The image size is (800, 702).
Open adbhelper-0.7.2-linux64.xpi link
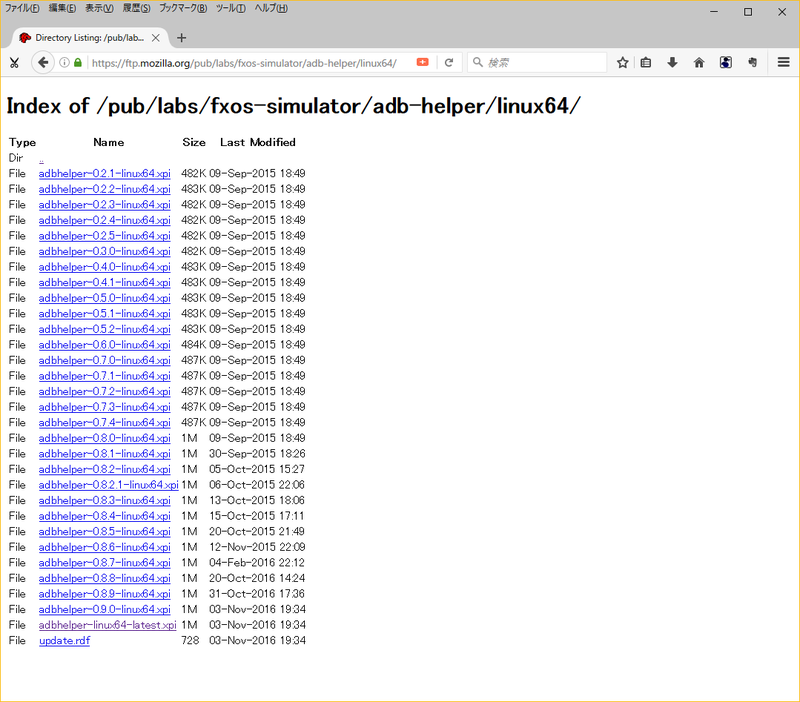click(x=105, y=391)
